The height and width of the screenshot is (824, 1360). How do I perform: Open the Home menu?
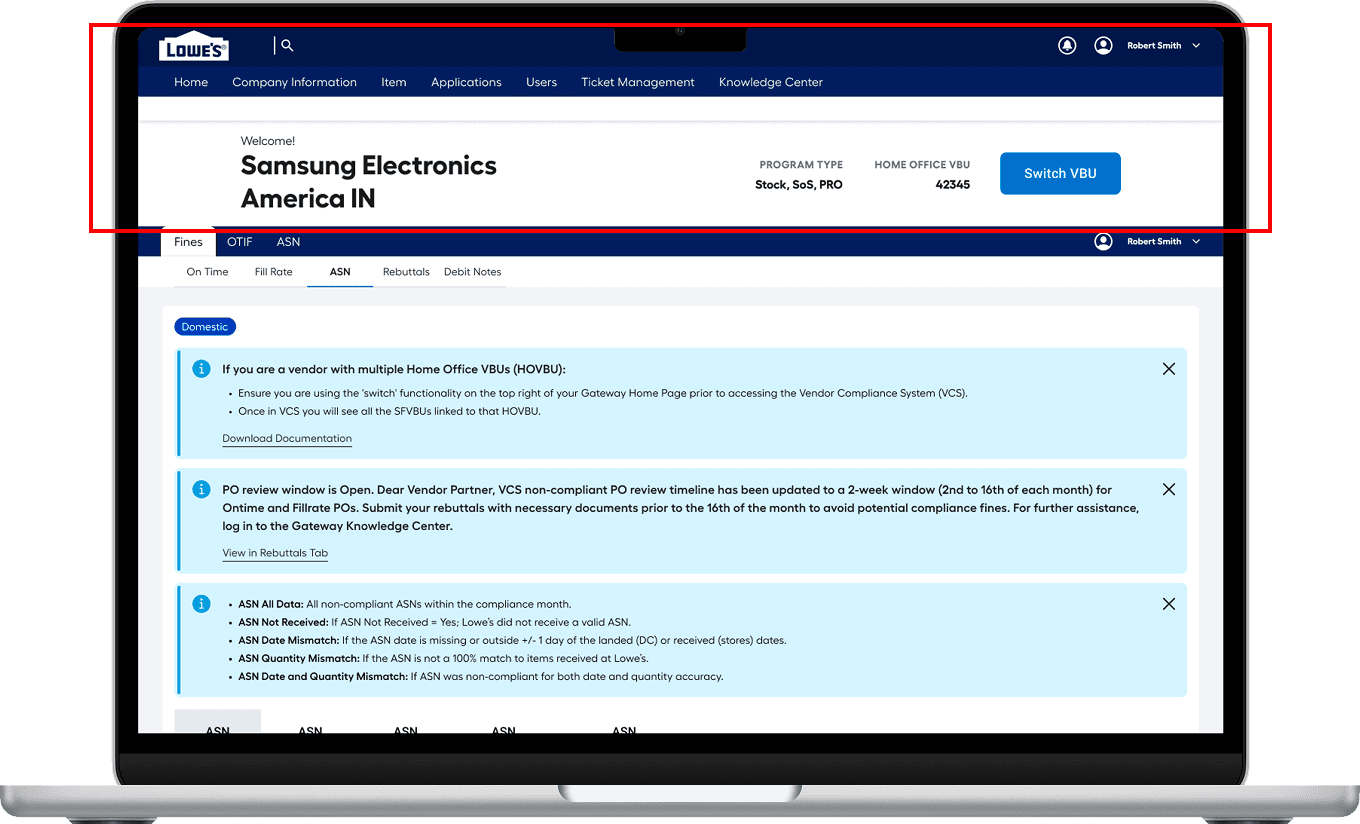191,82
